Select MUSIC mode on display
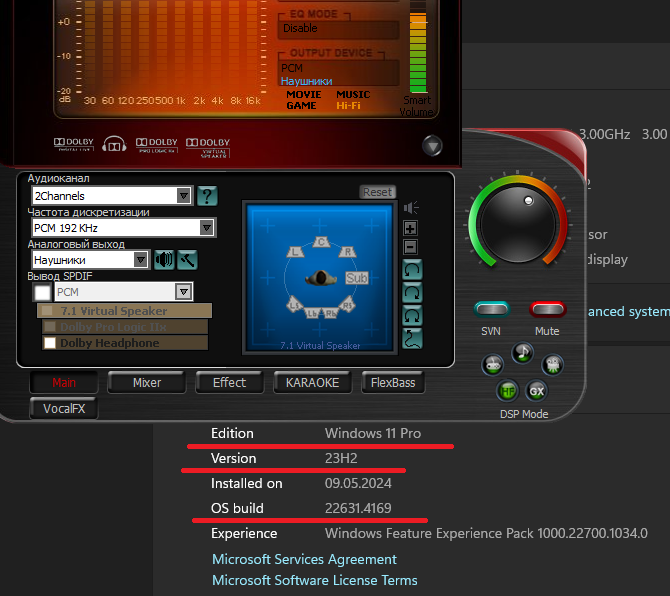 (353, 94)
